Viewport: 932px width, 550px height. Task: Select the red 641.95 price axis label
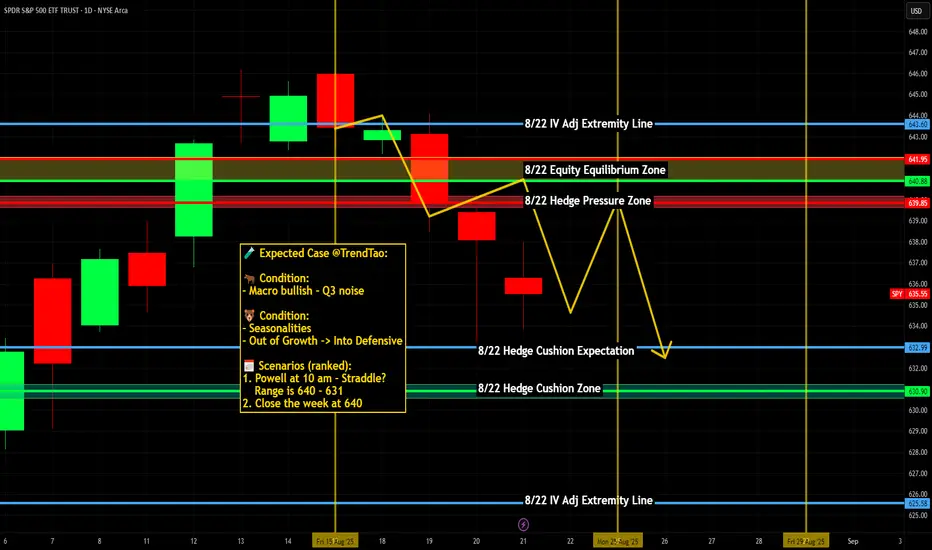click(917, 159)
